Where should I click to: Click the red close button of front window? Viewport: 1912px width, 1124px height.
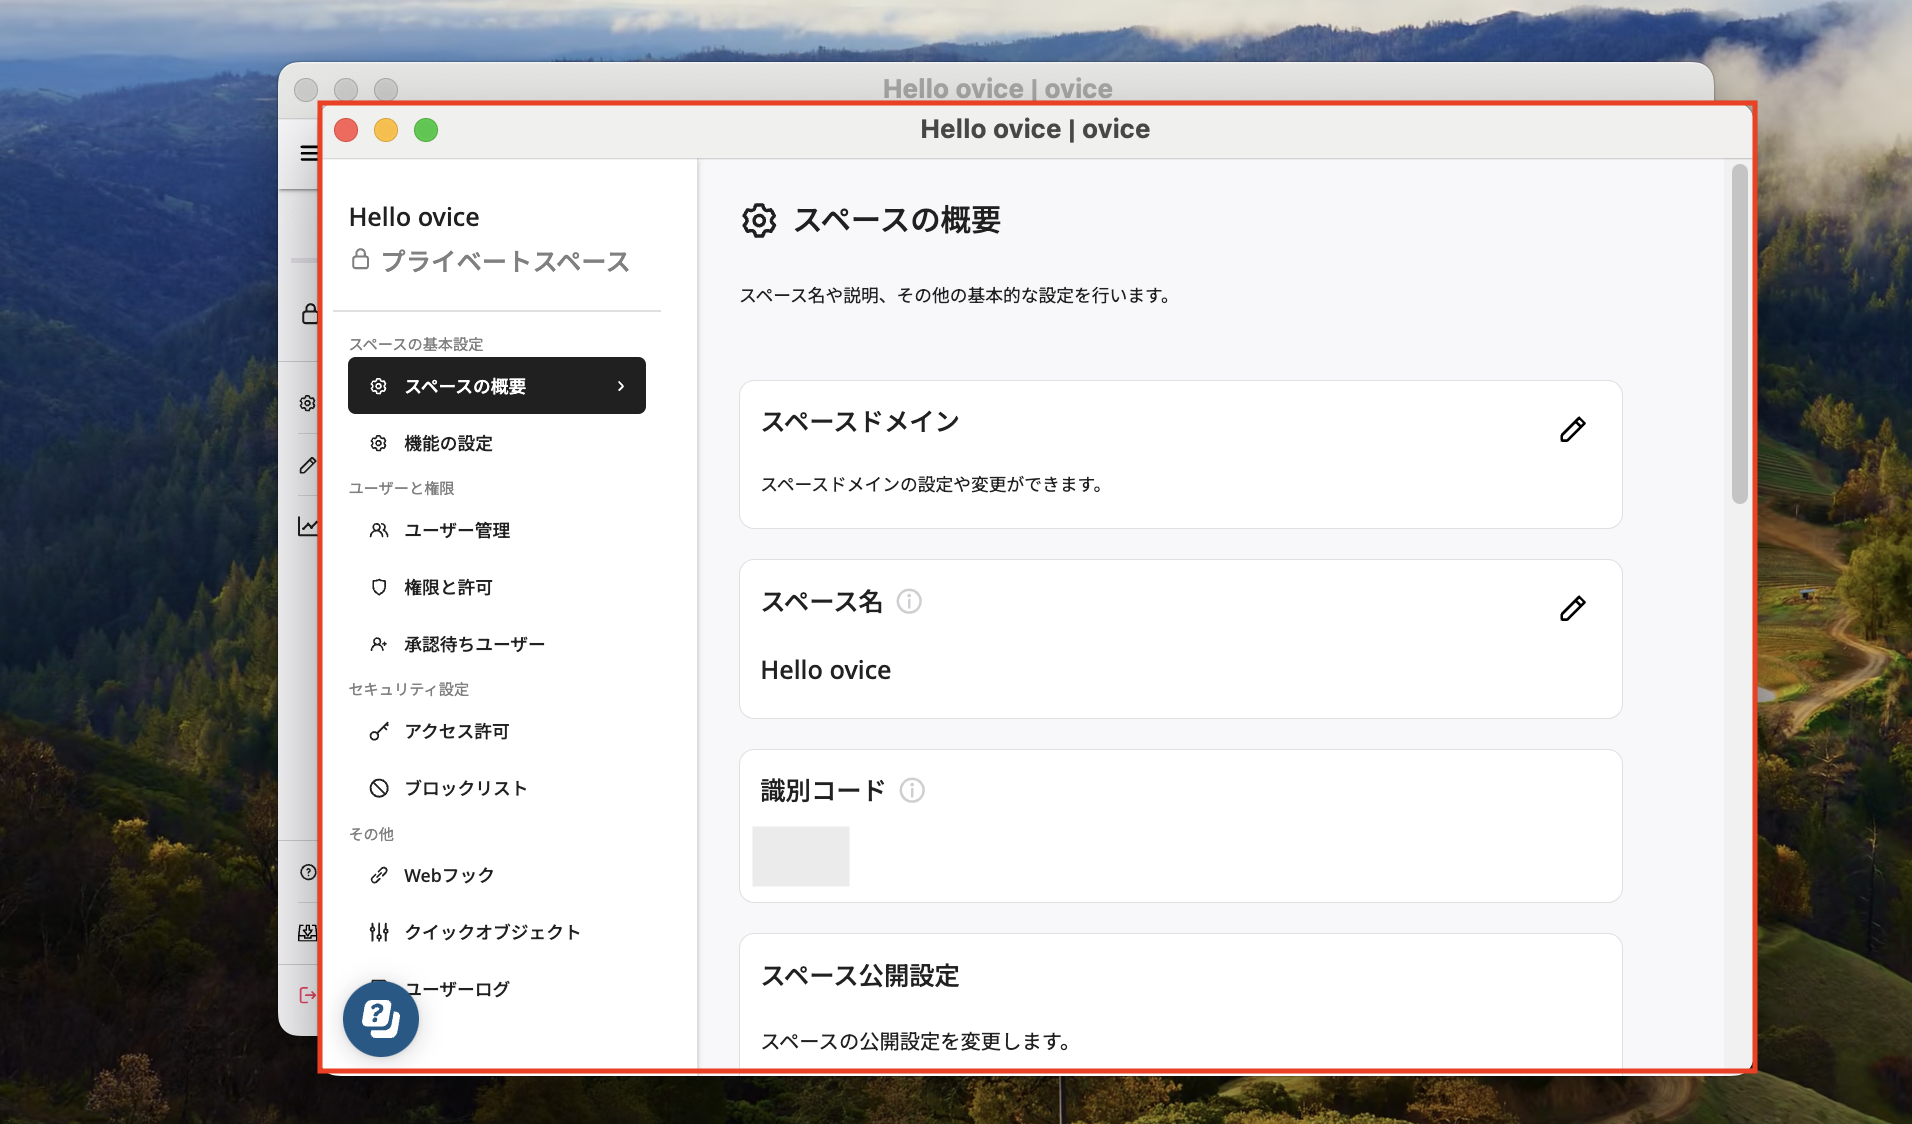pyautogui.click(x=346, y=130)
